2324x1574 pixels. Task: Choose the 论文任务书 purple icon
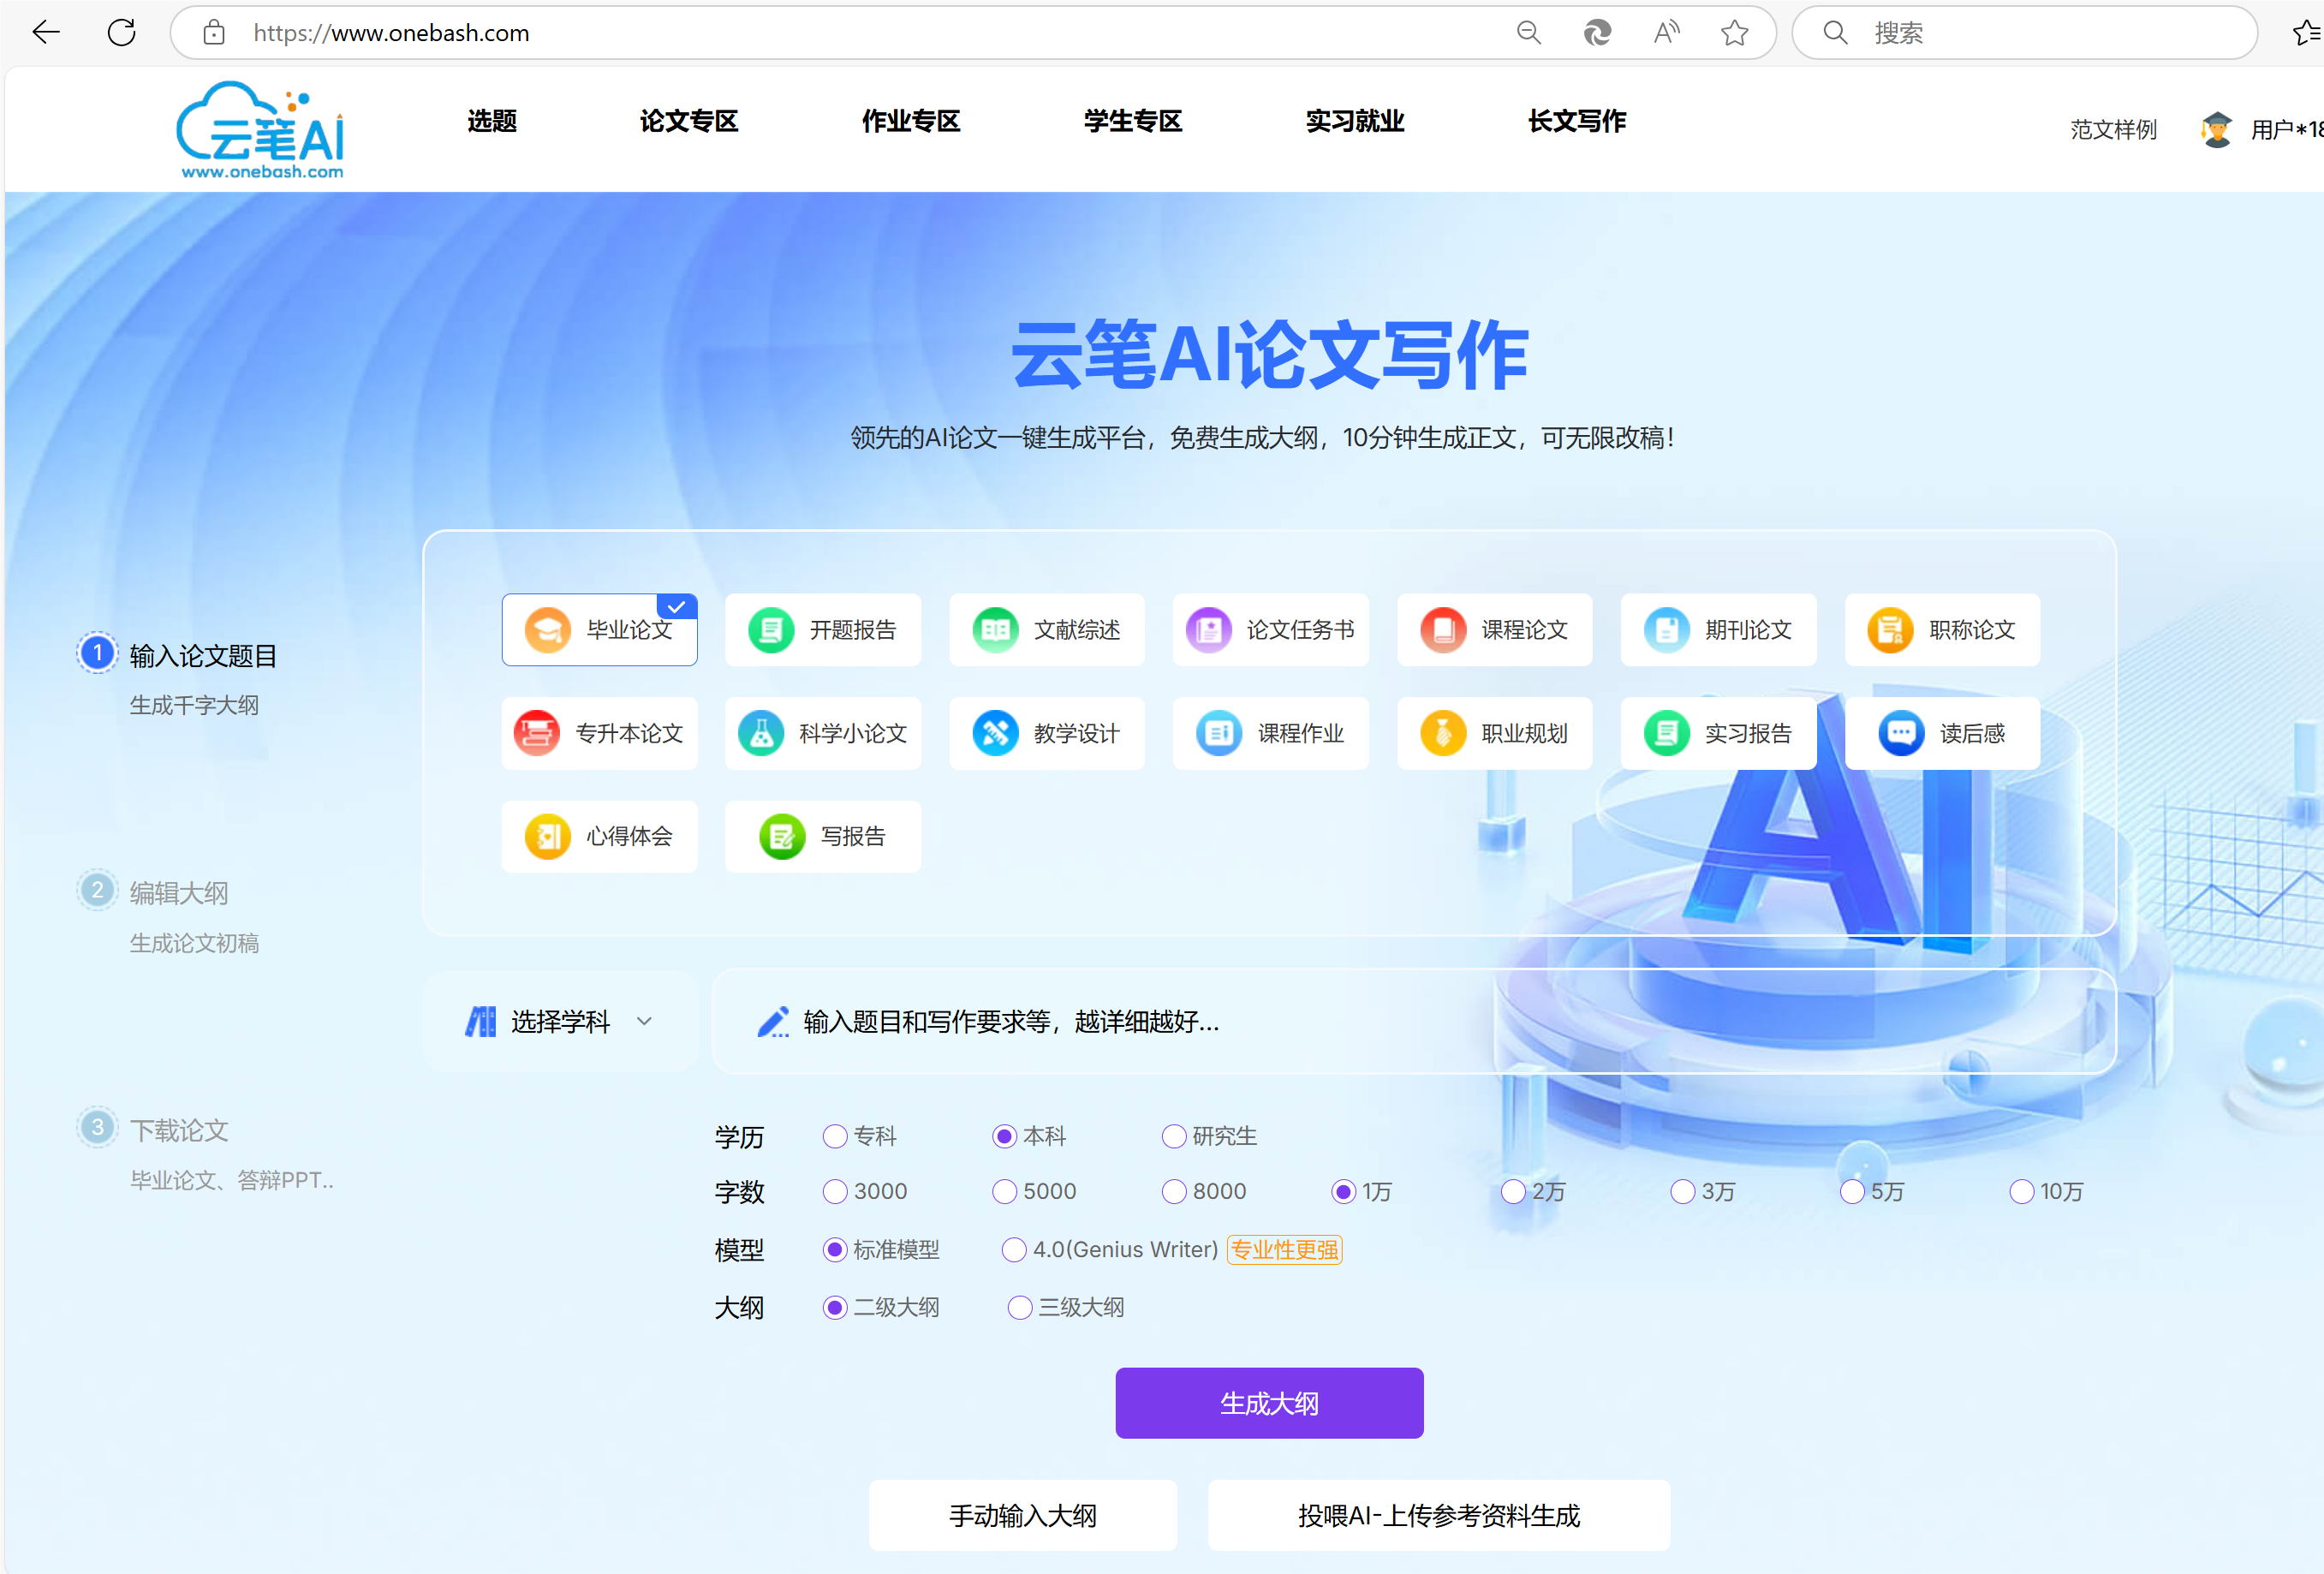[x=1208, y=630]
